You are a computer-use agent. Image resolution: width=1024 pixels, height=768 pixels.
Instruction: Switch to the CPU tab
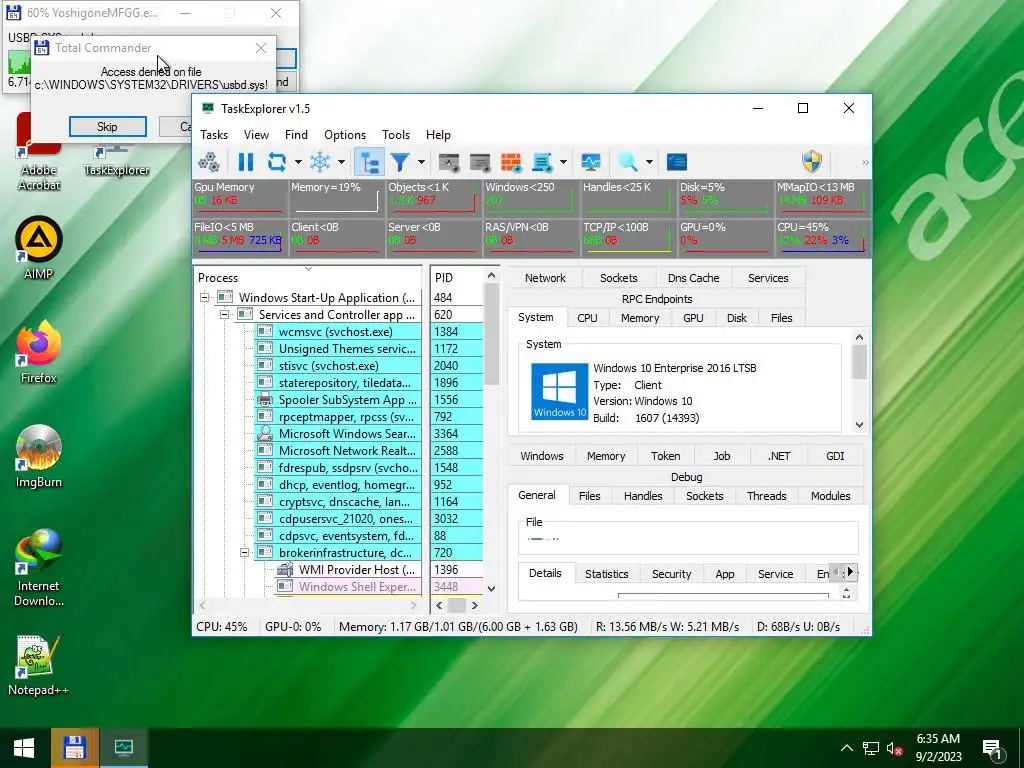coord(587,318)
